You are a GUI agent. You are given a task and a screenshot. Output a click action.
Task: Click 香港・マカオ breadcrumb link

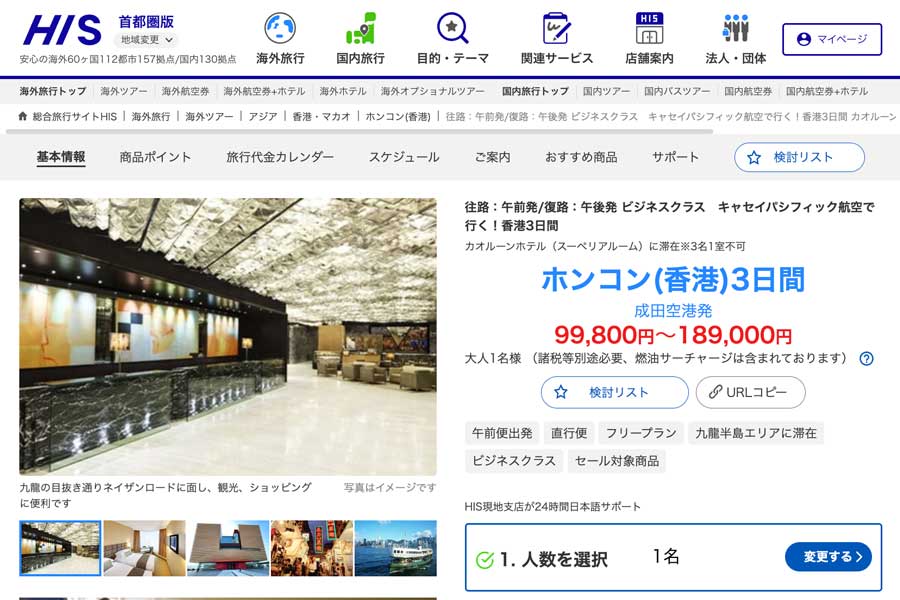[321, 117]
